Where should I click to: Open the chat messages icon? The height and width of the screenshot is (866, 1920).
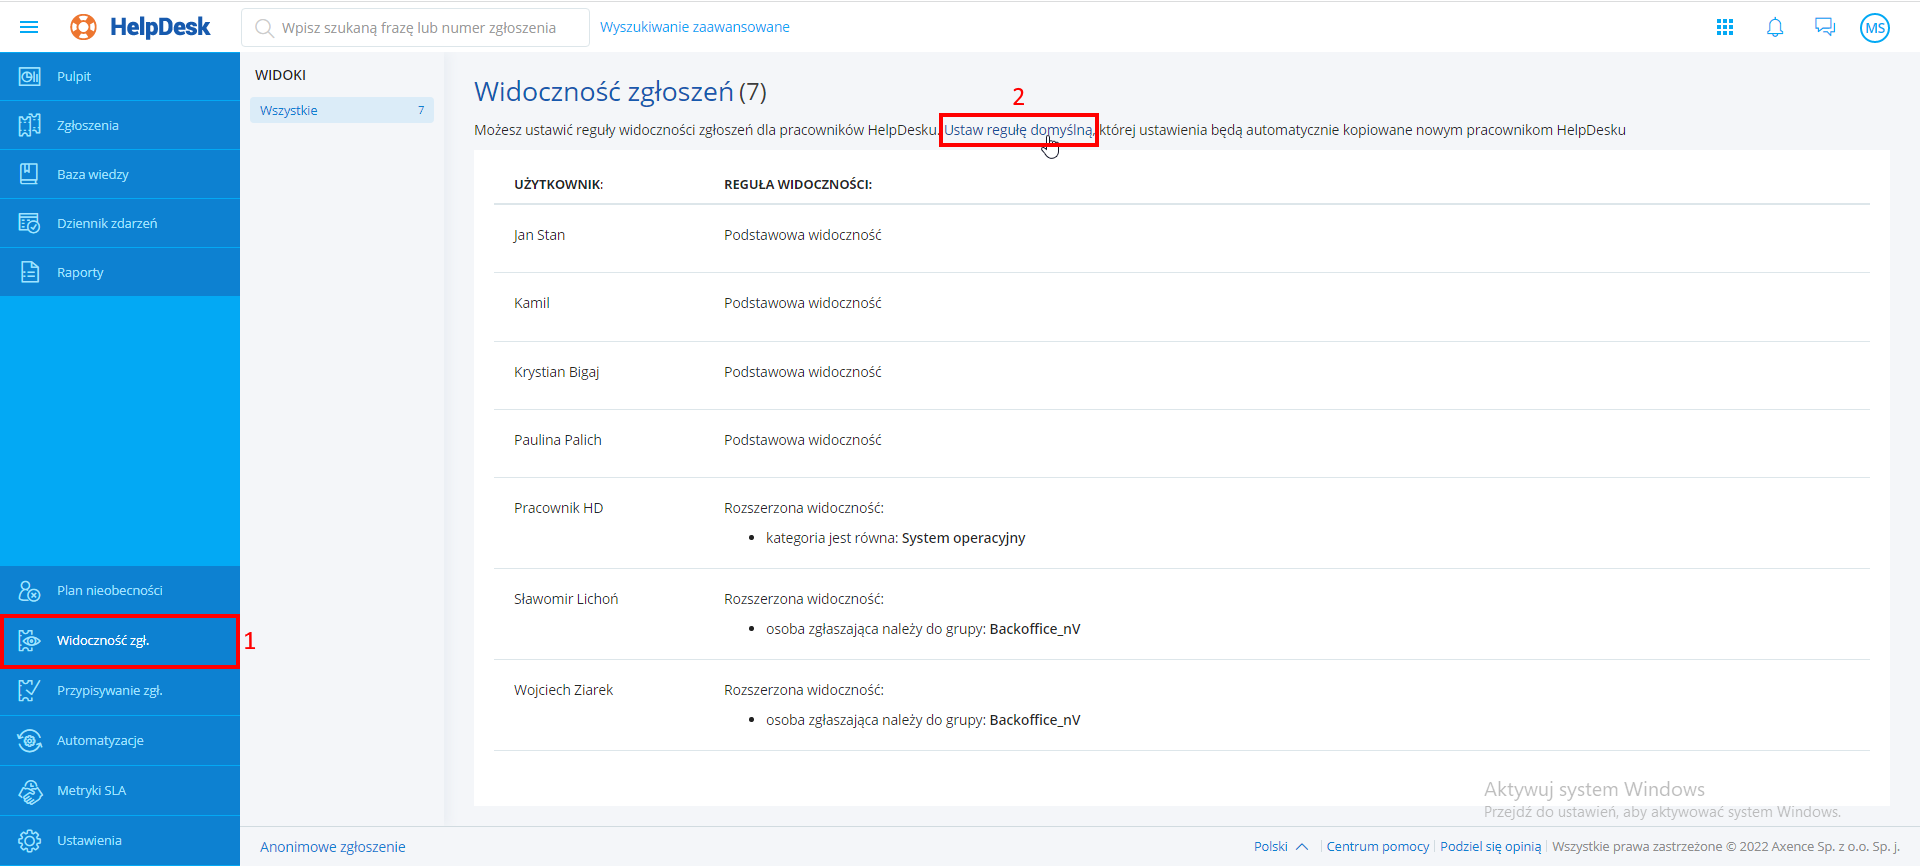coord(1825,27)
